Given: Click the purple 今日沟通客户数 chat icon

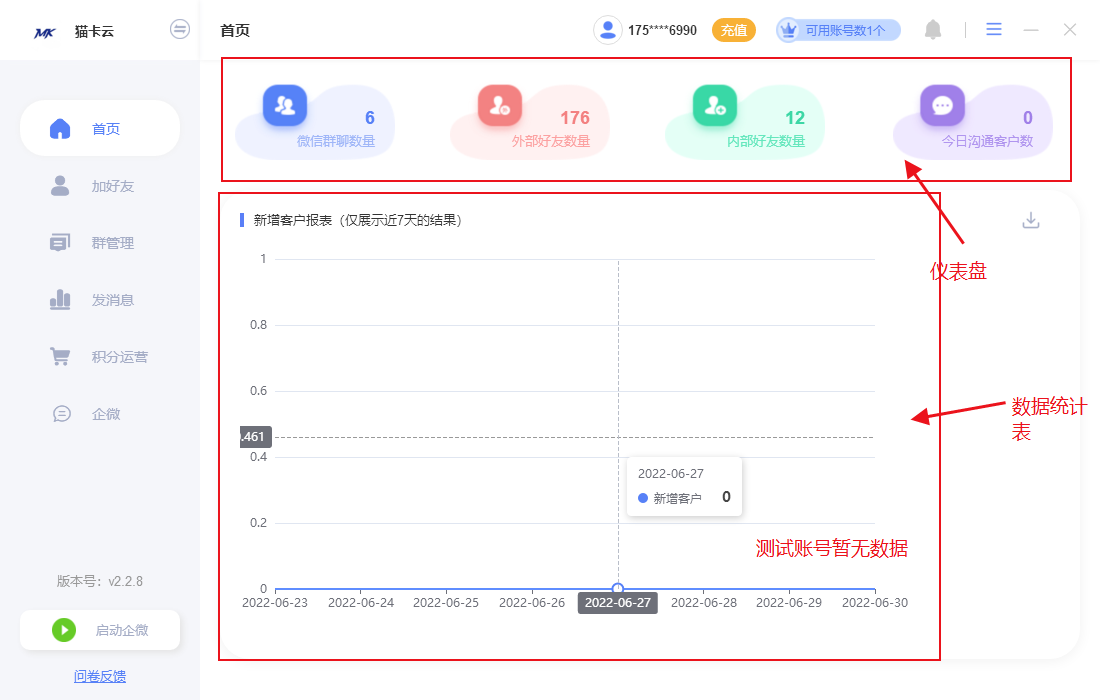Looking at the screenshot, I should (x=942, y=105).
